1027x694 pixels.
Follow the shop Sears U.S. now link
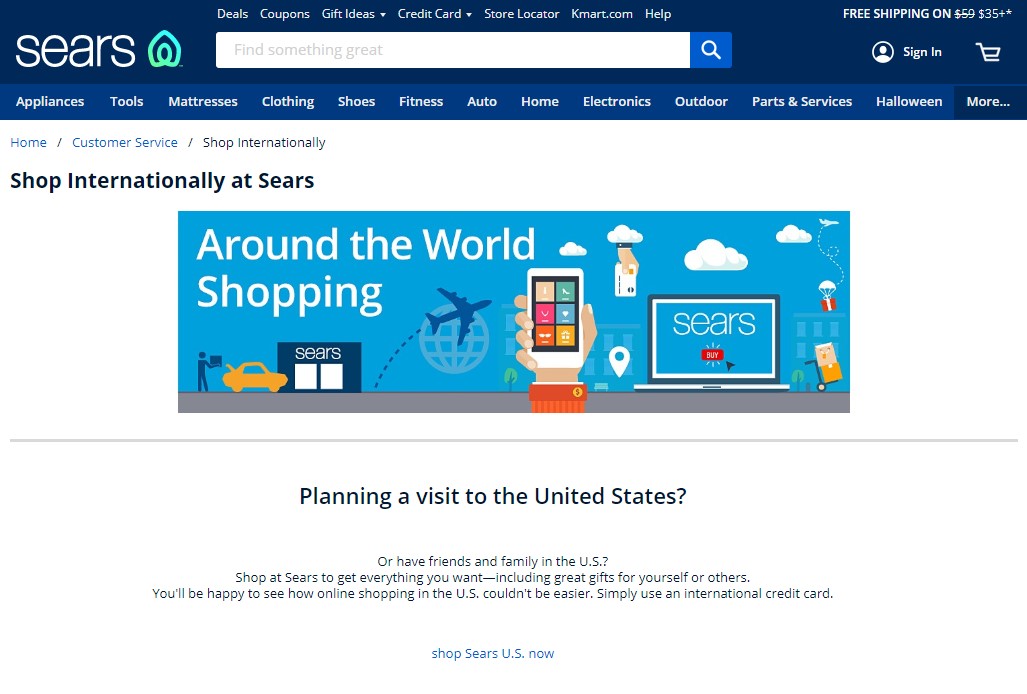[x=493, y=653]
